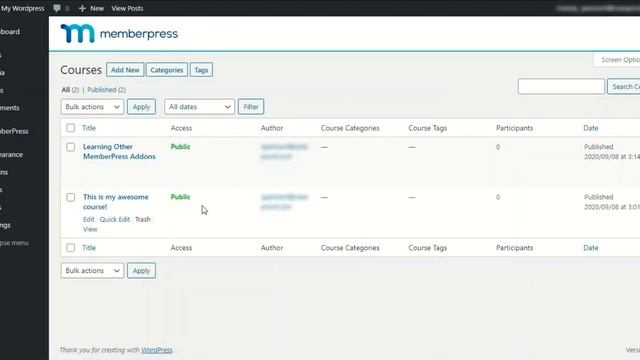Image resolution: width=640 pixels, height=360 pixels.
Task: Expand bottom Bulk actions dropdown
Action: (x=92, y=271)
